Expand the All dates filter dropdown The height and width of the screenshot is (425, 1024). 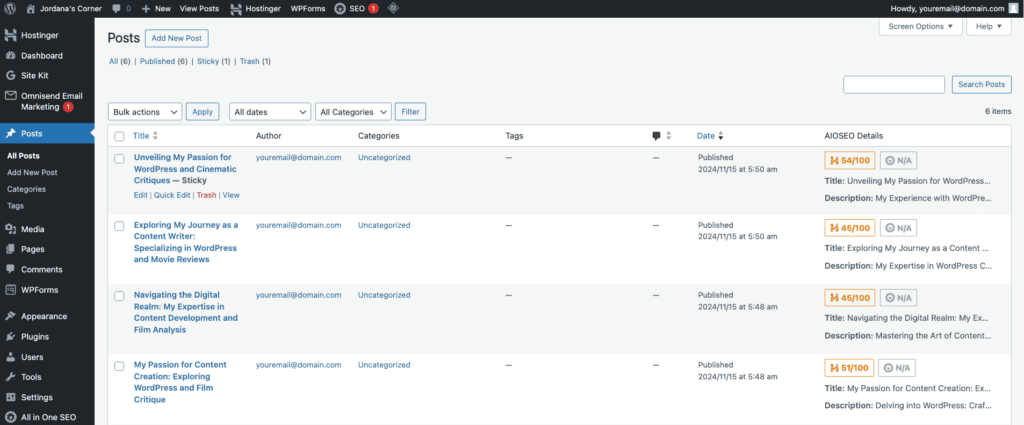[x=269, y=112]
